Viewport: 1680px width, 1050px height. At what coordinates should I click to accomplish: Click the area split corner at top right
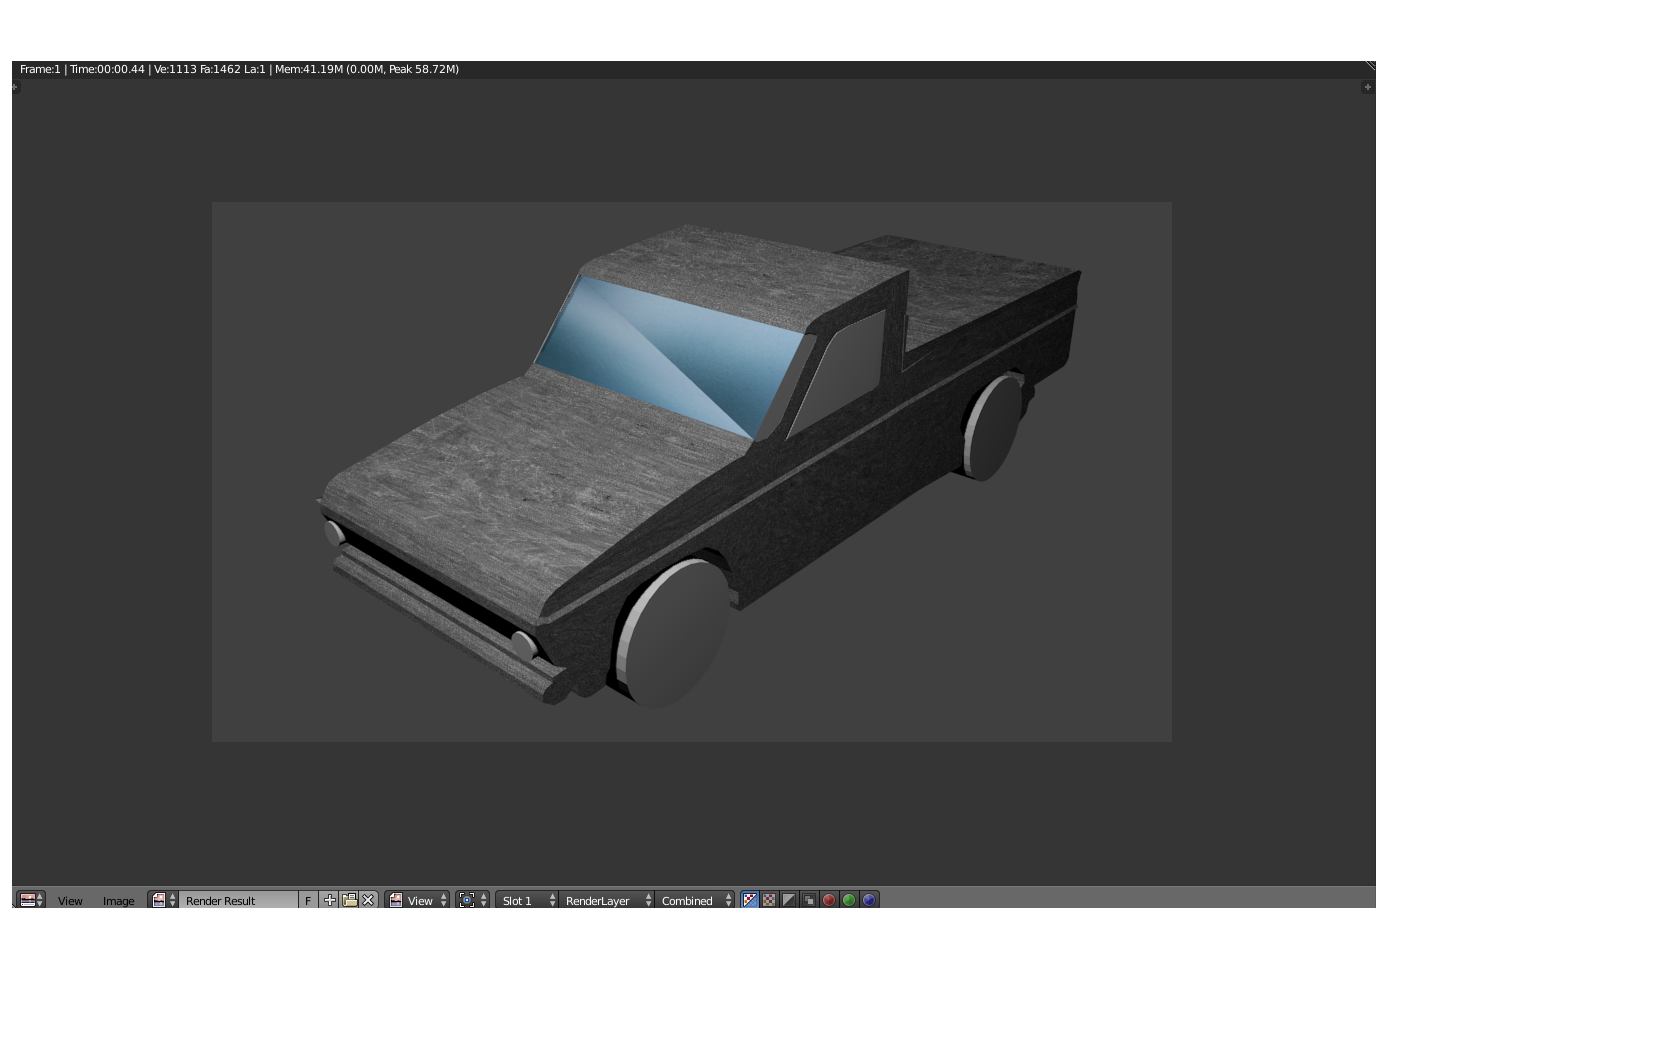tap(1370, 66)
